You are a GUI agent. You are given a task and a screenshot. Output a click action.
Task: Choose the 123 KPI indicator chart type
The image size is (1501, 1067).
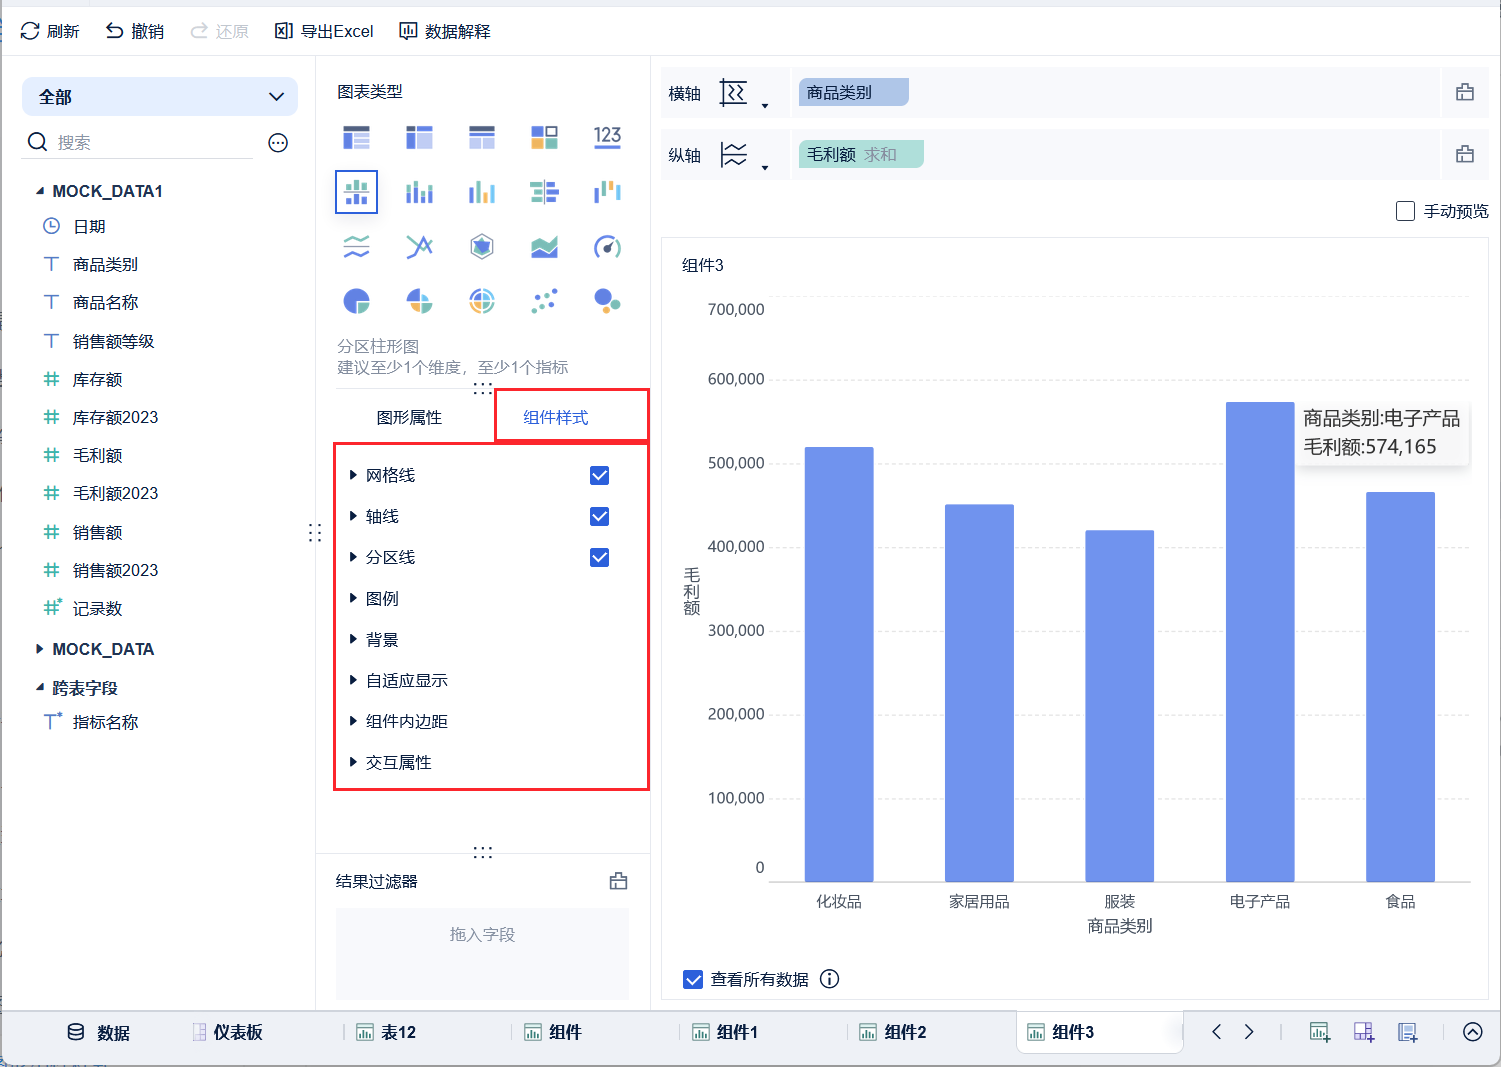(607, 137)
